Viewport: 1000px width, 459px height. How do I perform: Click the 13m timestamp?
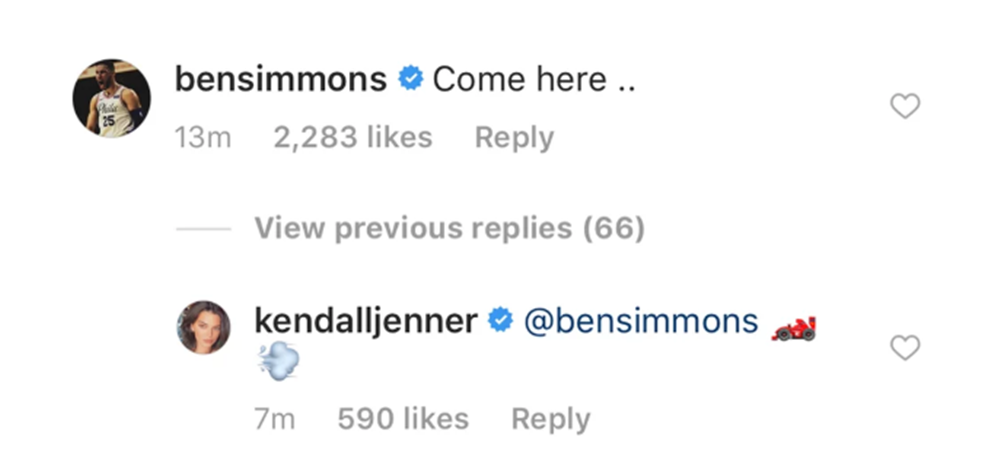click(202, 137)
